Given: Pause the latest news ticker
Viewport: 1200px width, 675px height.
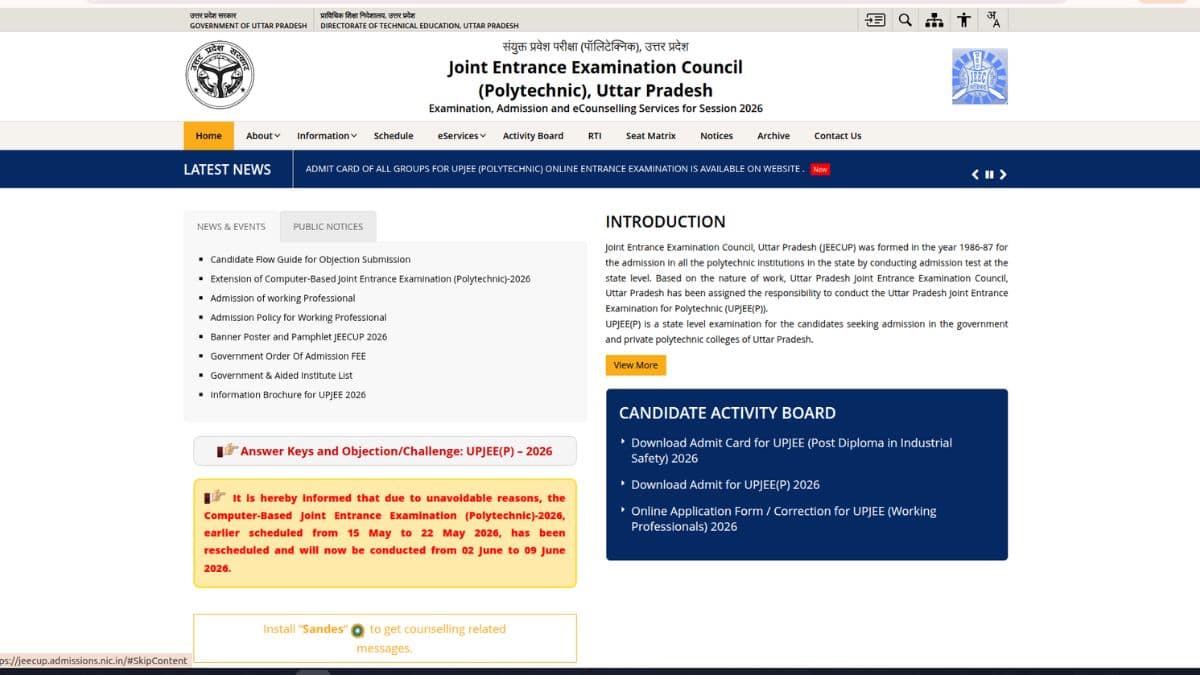Looking at the screenshot, I should click(989, 174).
